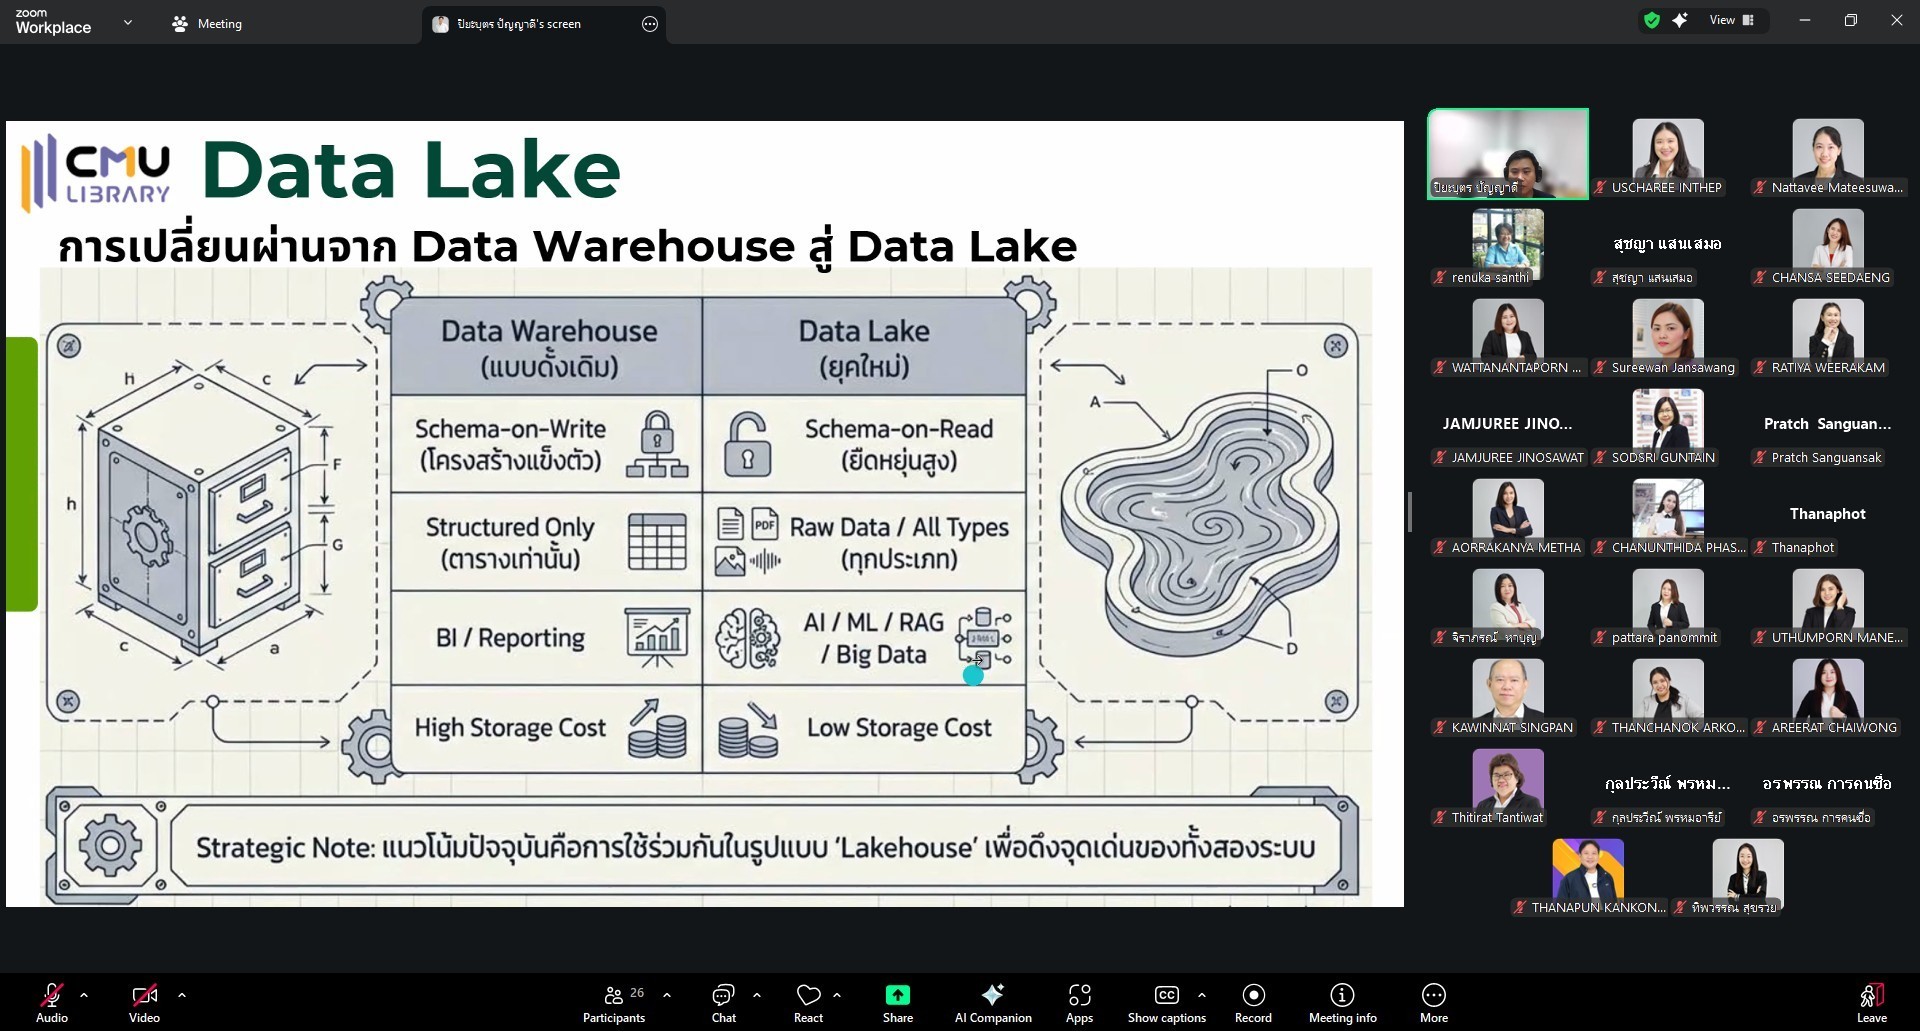This screenshot has height=1032, width=1920.
Task: Leave the meeting
Action: click(x=1871, y=1003)
